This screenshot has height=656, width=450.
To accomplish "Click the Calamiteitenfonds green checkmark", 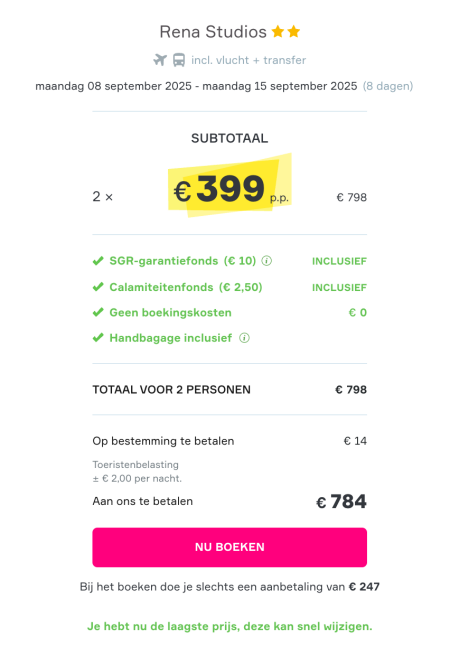I will pos(98,287).
